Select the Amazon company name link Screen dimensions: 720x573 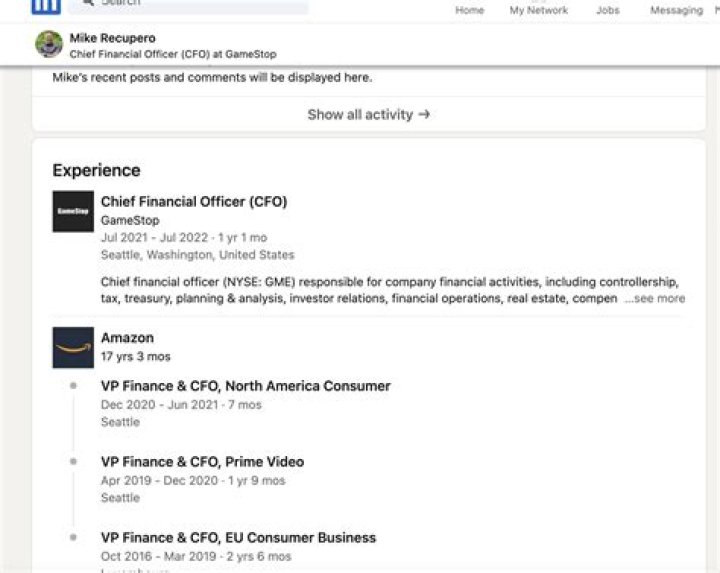coord(127,338)
